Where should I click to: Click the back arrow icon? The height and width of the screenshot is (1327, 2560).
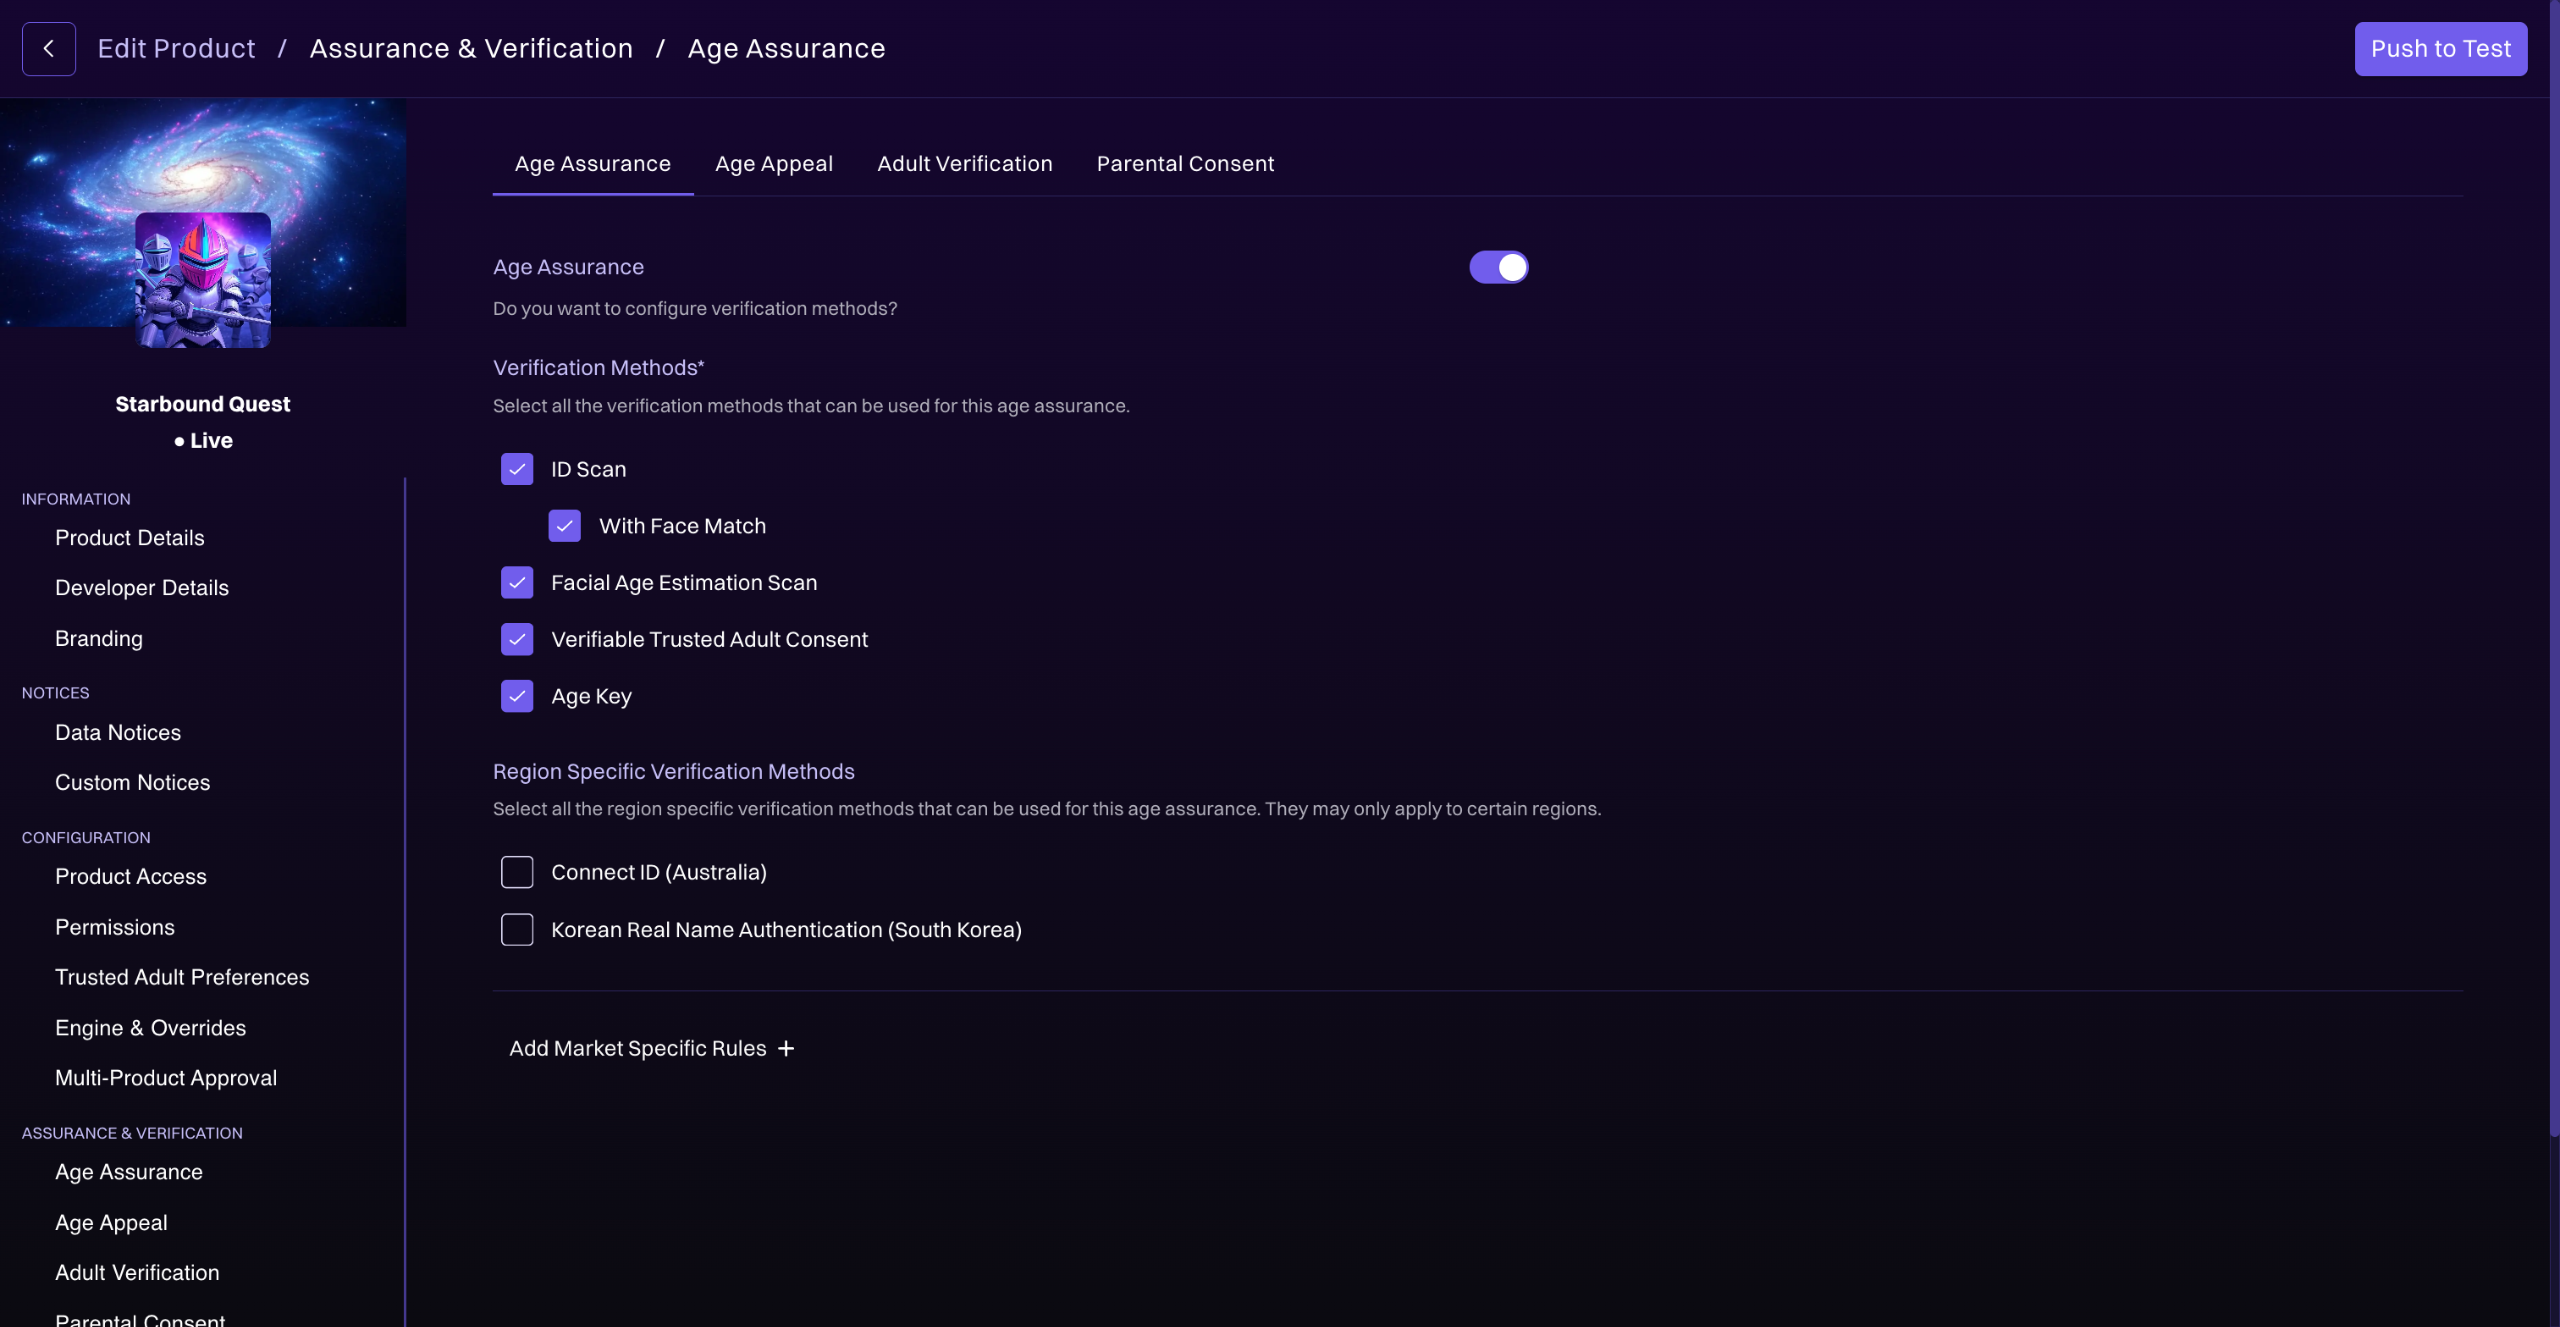[48, 49]
